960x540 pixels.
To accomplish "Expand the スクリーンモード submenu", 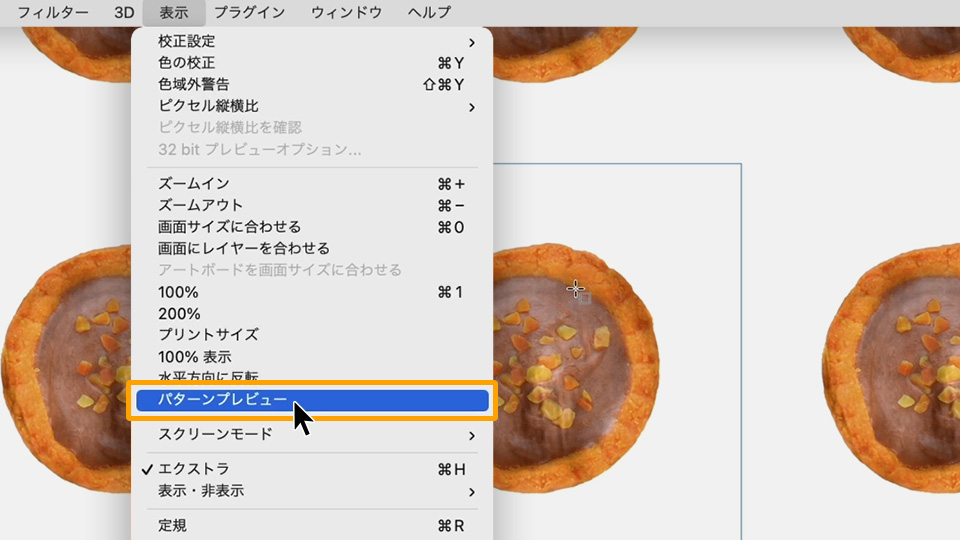I will tap(312, 435).
